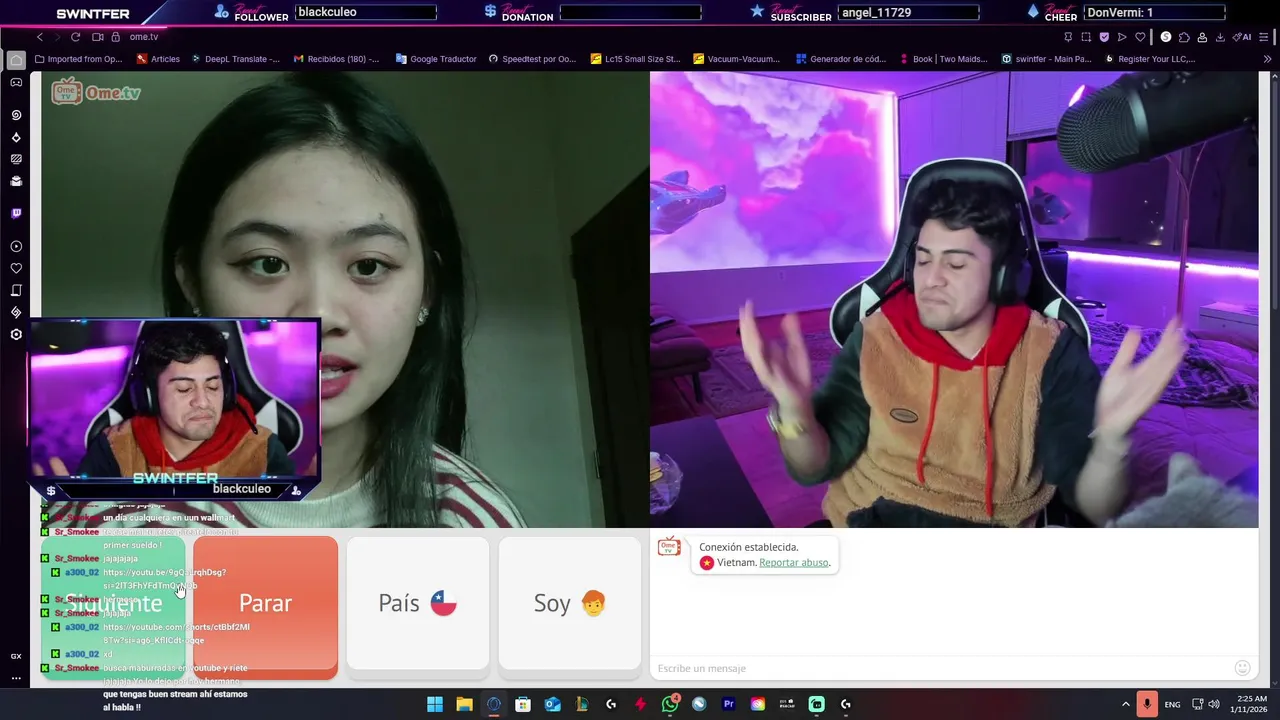Open Google Traductor bookmark
The image size is (1280, 720).
[436, 59]
